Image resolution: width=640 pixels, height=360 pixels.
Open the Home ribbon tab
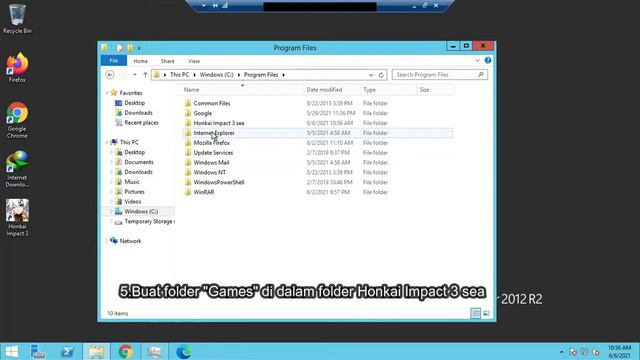coord(140,61)
